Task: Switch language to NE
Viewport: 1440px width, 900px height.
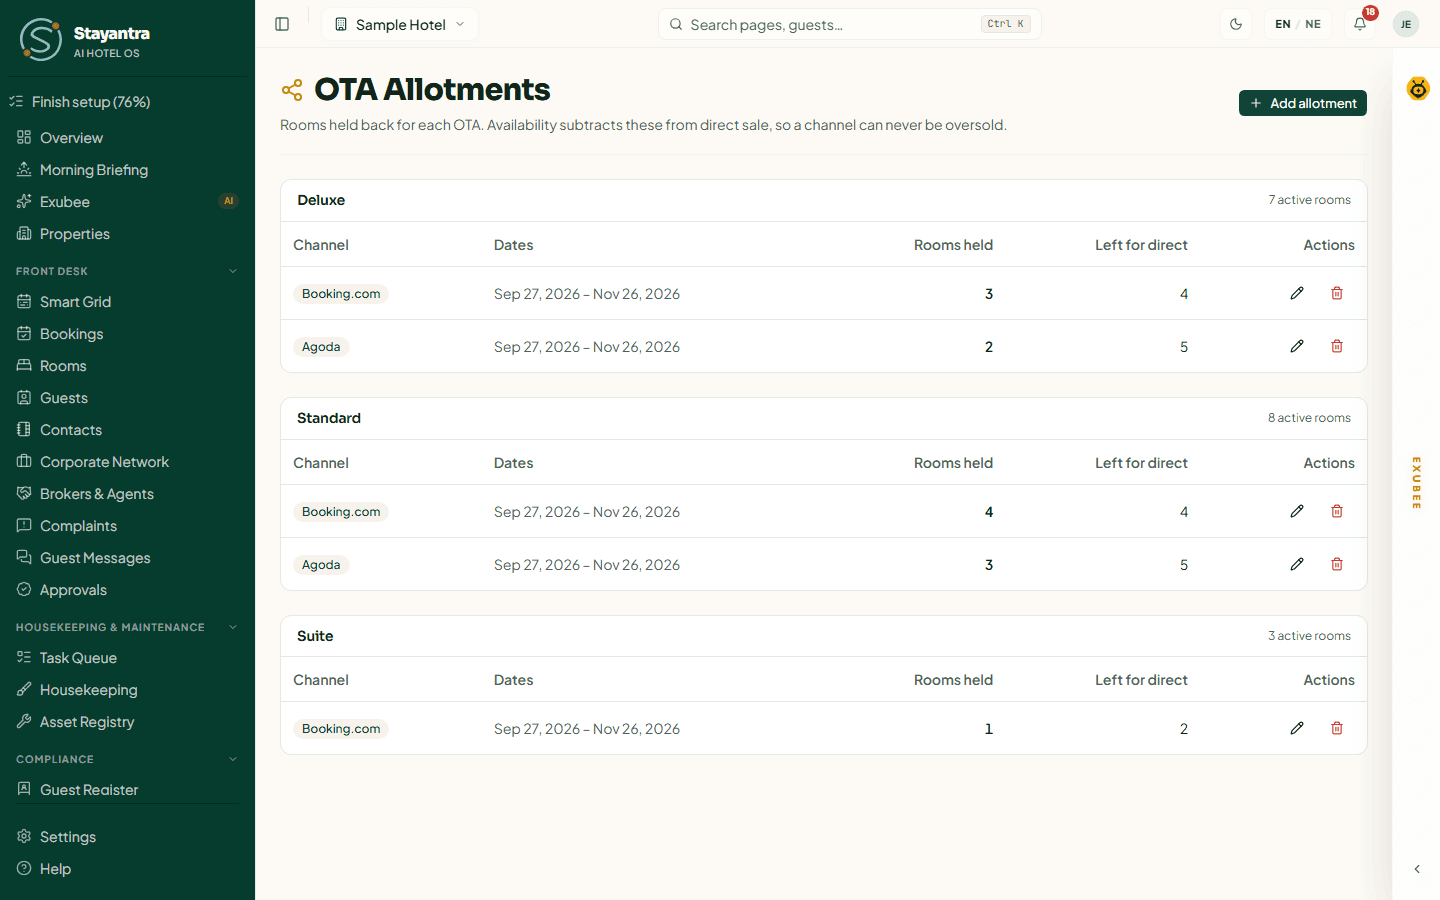Action: coord(1313,24)
